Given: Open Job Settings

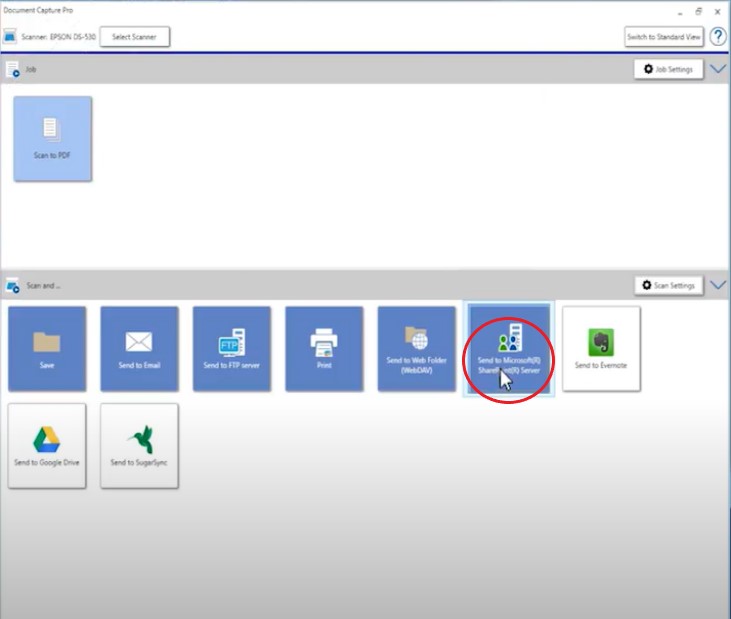Looking at the screenshot, I should click(x=669, y=69).
